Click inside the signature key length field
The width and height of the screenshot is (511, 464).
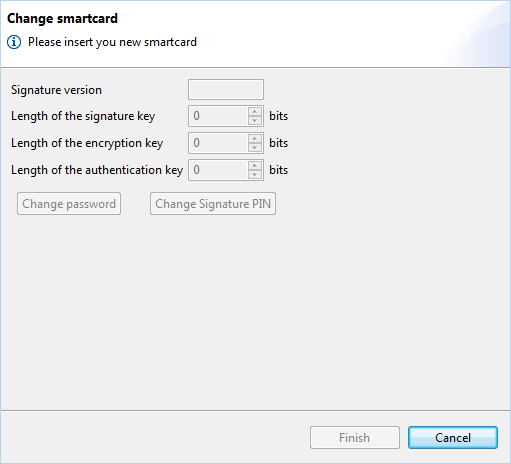click(218, 116)
